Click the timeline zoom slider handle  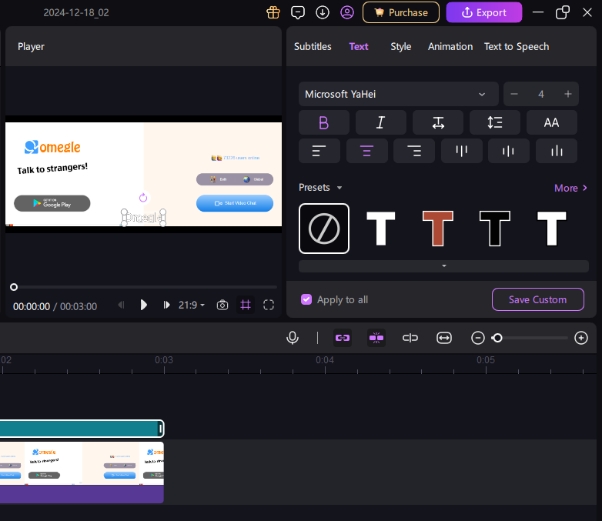[x=497, y=338]
